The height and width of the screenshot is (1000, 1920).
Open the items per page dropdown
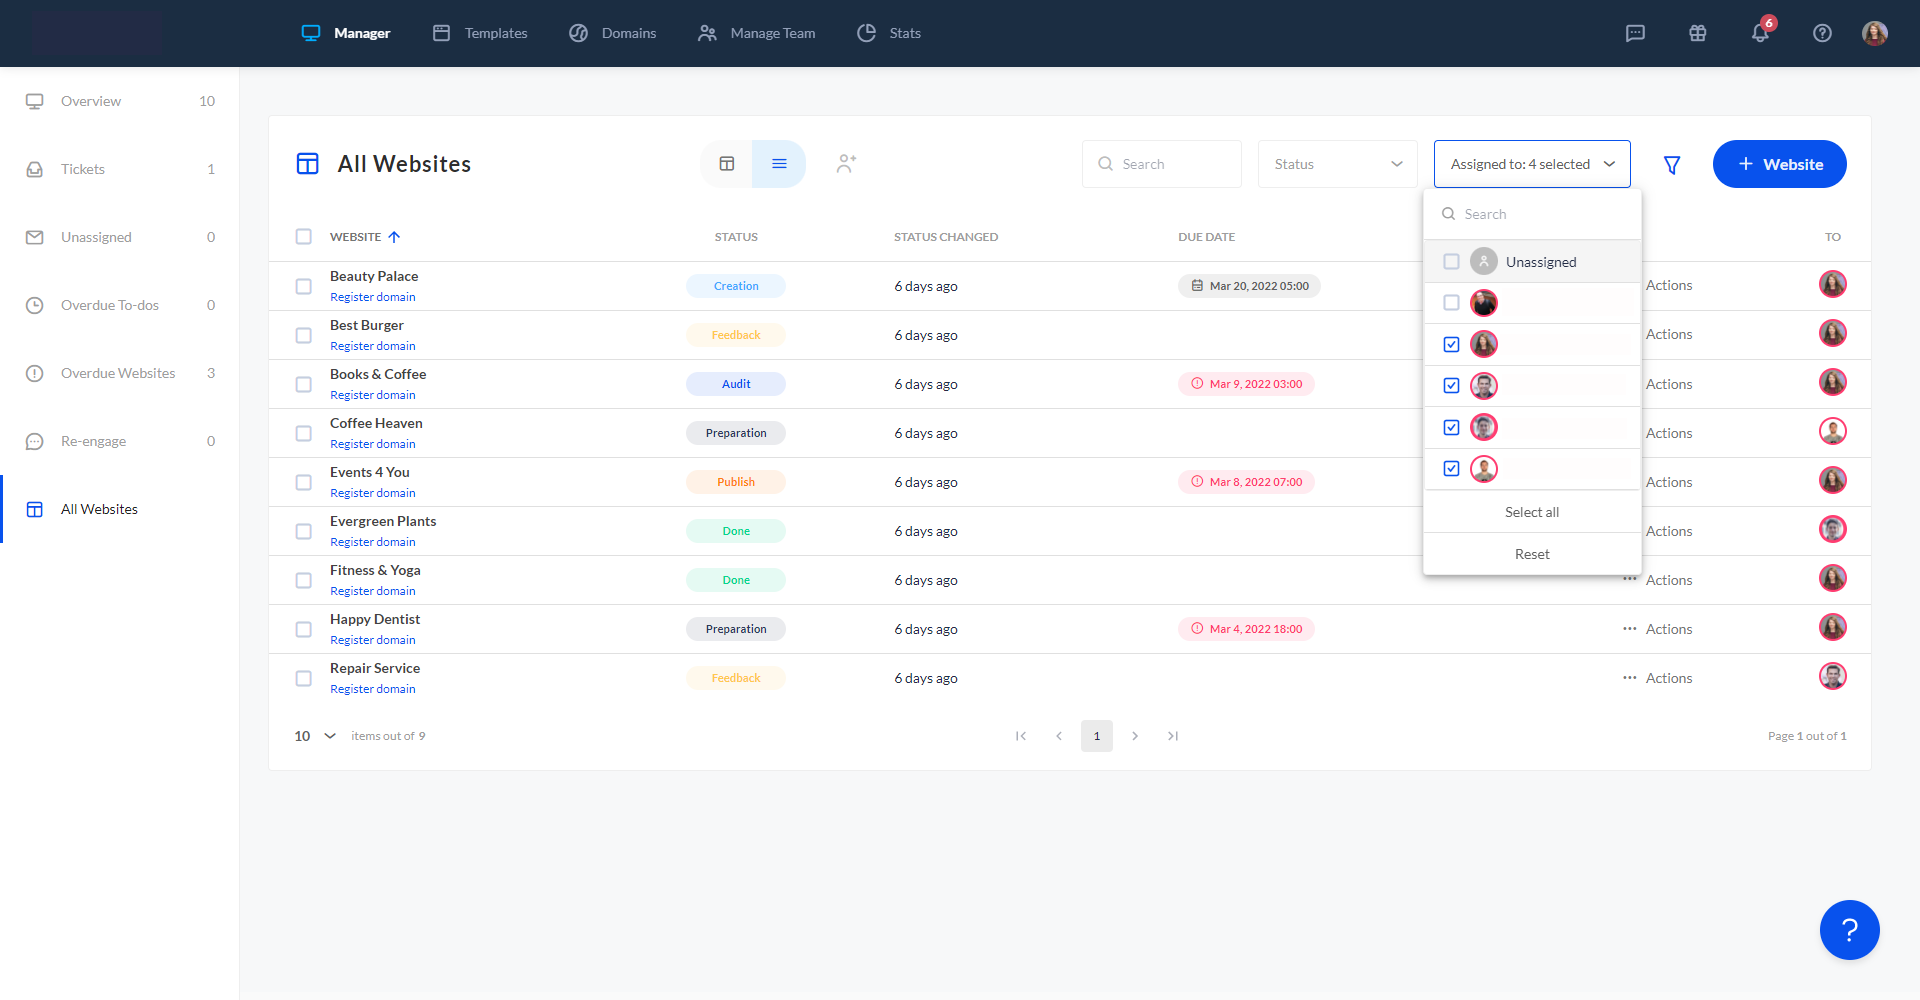(315, 736)
